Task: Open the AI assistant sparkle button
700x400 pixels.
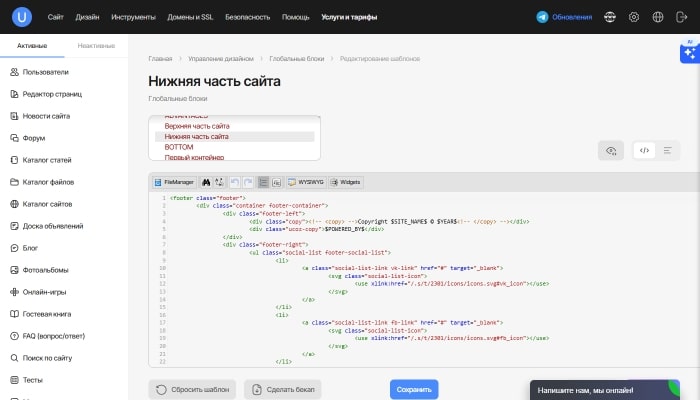Action: pyautogui.click(x=687, y=54)
